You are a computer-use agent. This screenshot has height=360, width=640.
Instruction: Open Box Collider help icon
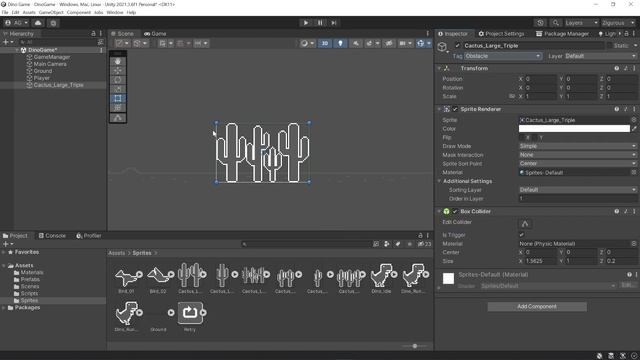point(616,211)
